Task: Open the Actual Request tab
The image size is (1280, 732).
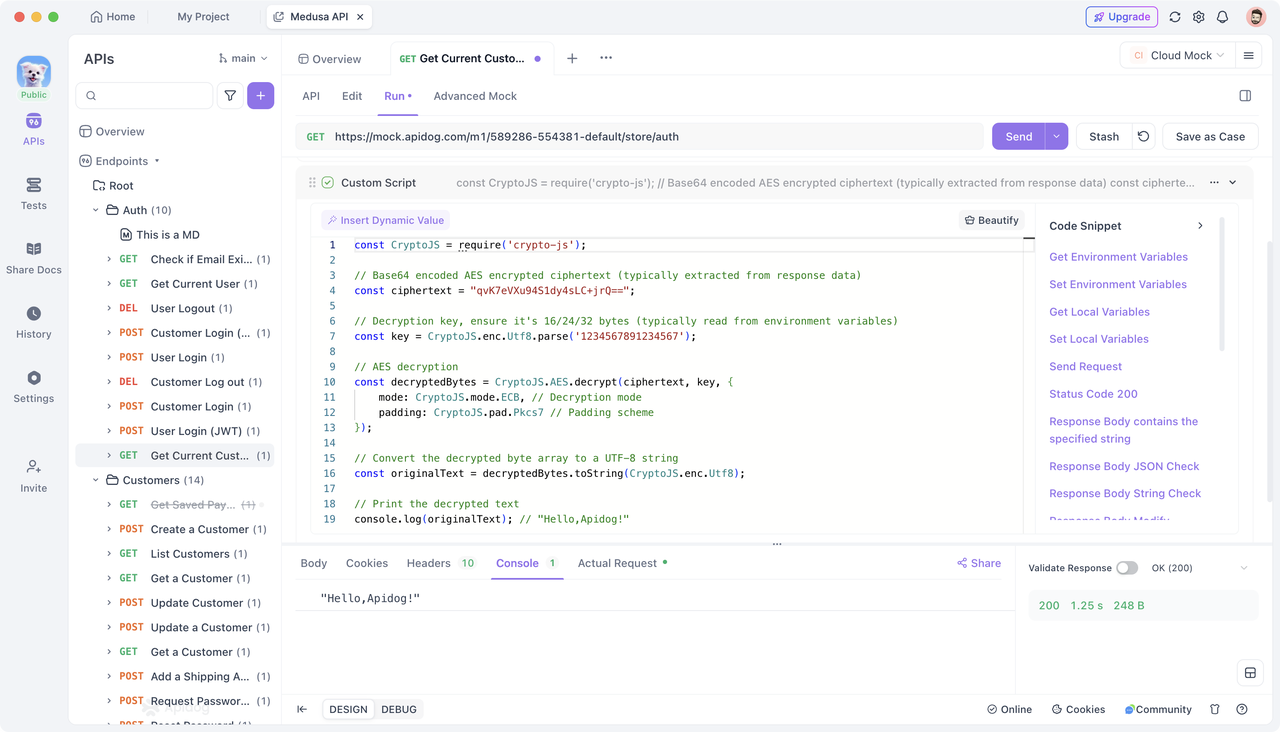Action: tap(622, 563)
